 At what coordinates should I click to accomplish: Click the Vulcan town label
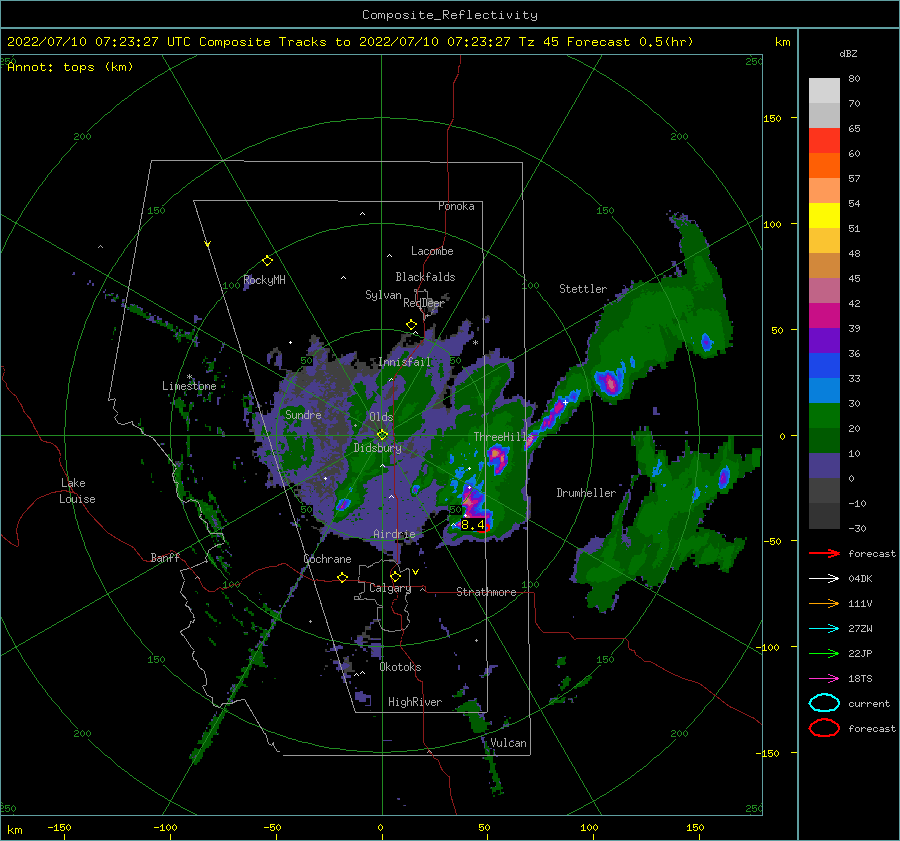click(509, 743)
